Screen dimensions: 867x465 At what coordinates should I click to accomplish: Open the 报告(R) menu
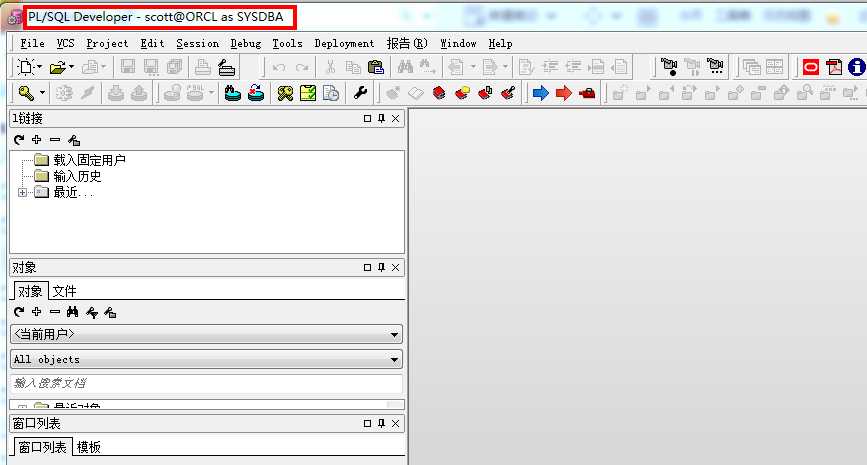click(x=407, y=43)
